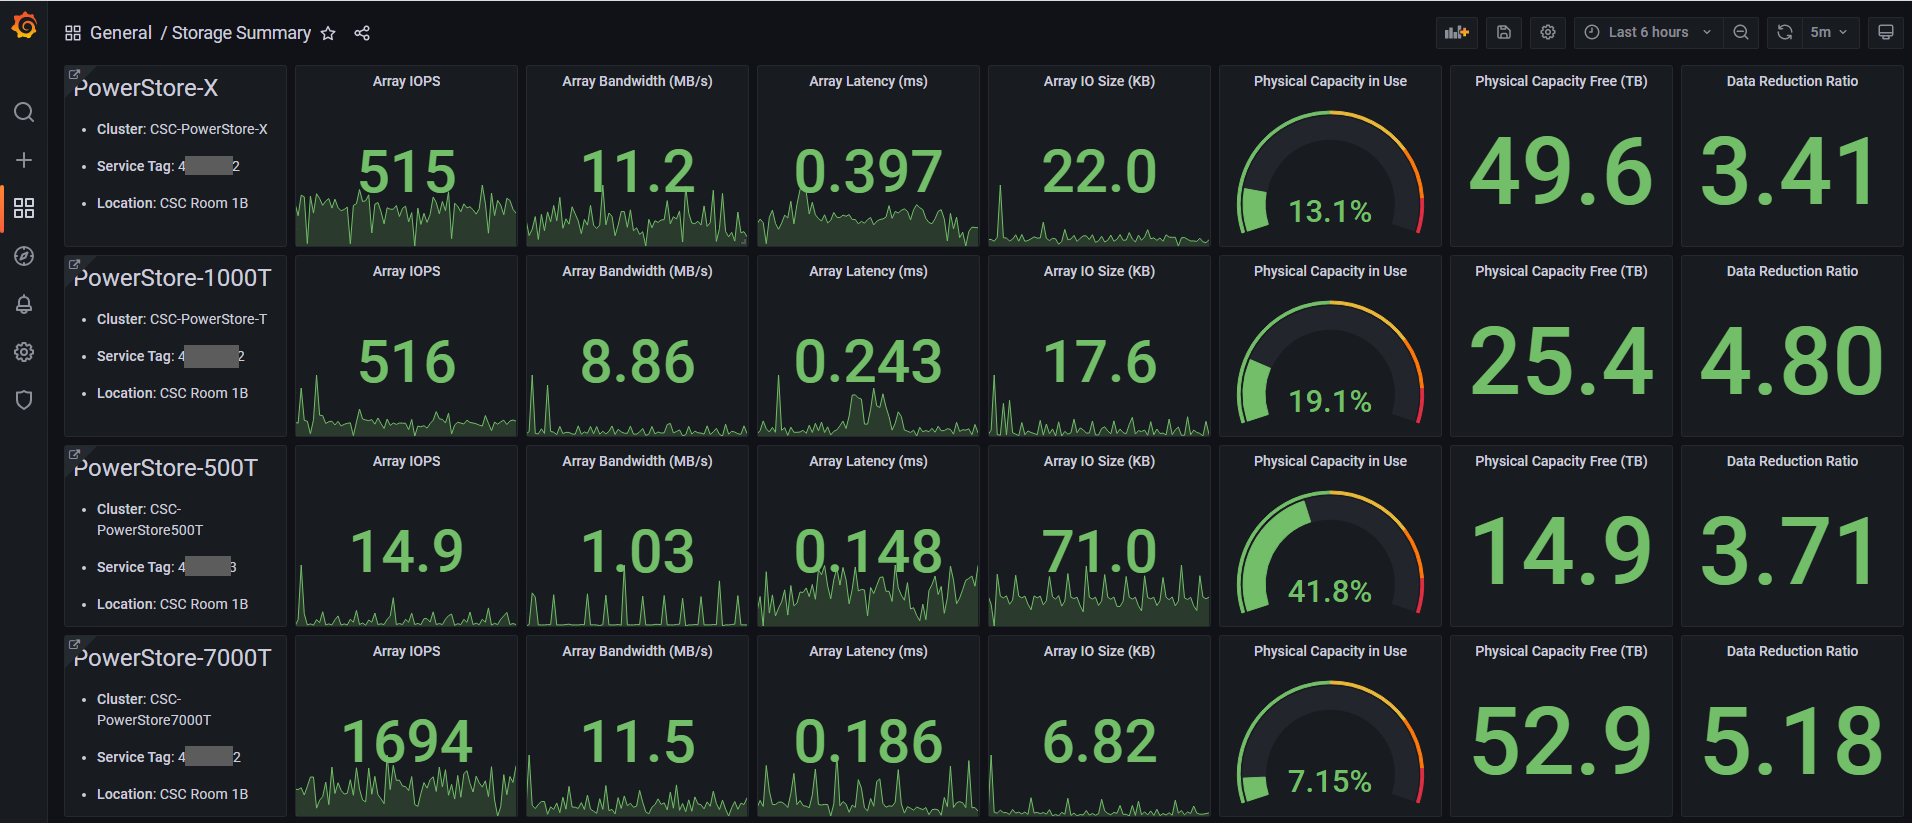Star the Storage Summary dashboard
The image size is (1912, 823).
point(328,33)
